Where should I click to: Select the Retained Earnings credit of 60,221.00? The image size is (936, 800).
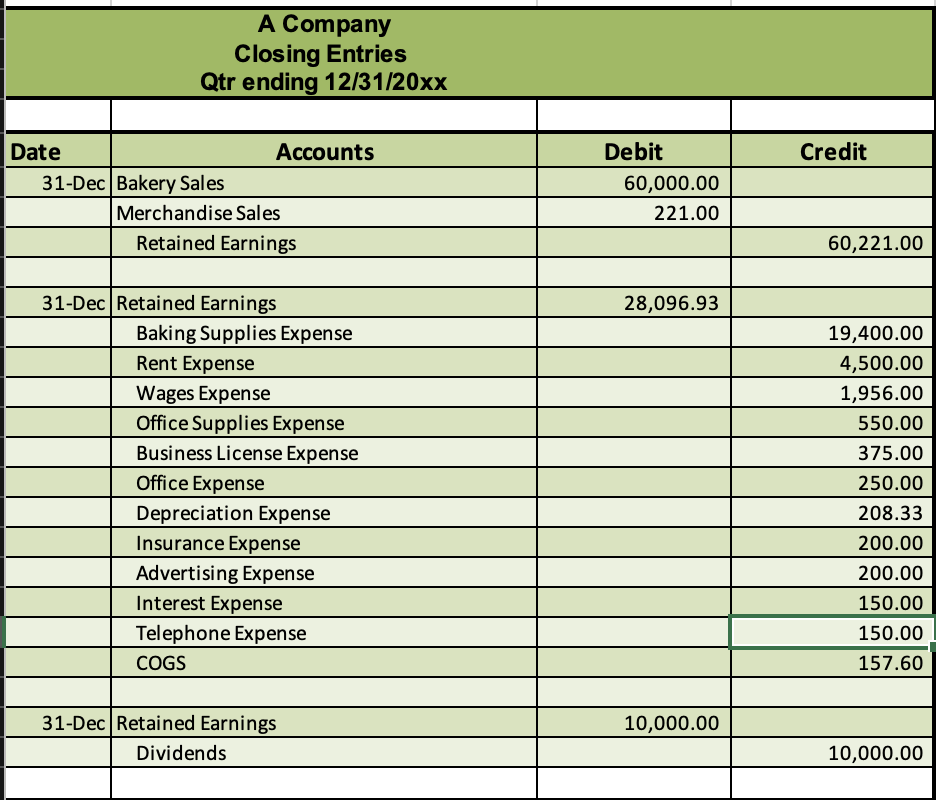tap(870, 243)
